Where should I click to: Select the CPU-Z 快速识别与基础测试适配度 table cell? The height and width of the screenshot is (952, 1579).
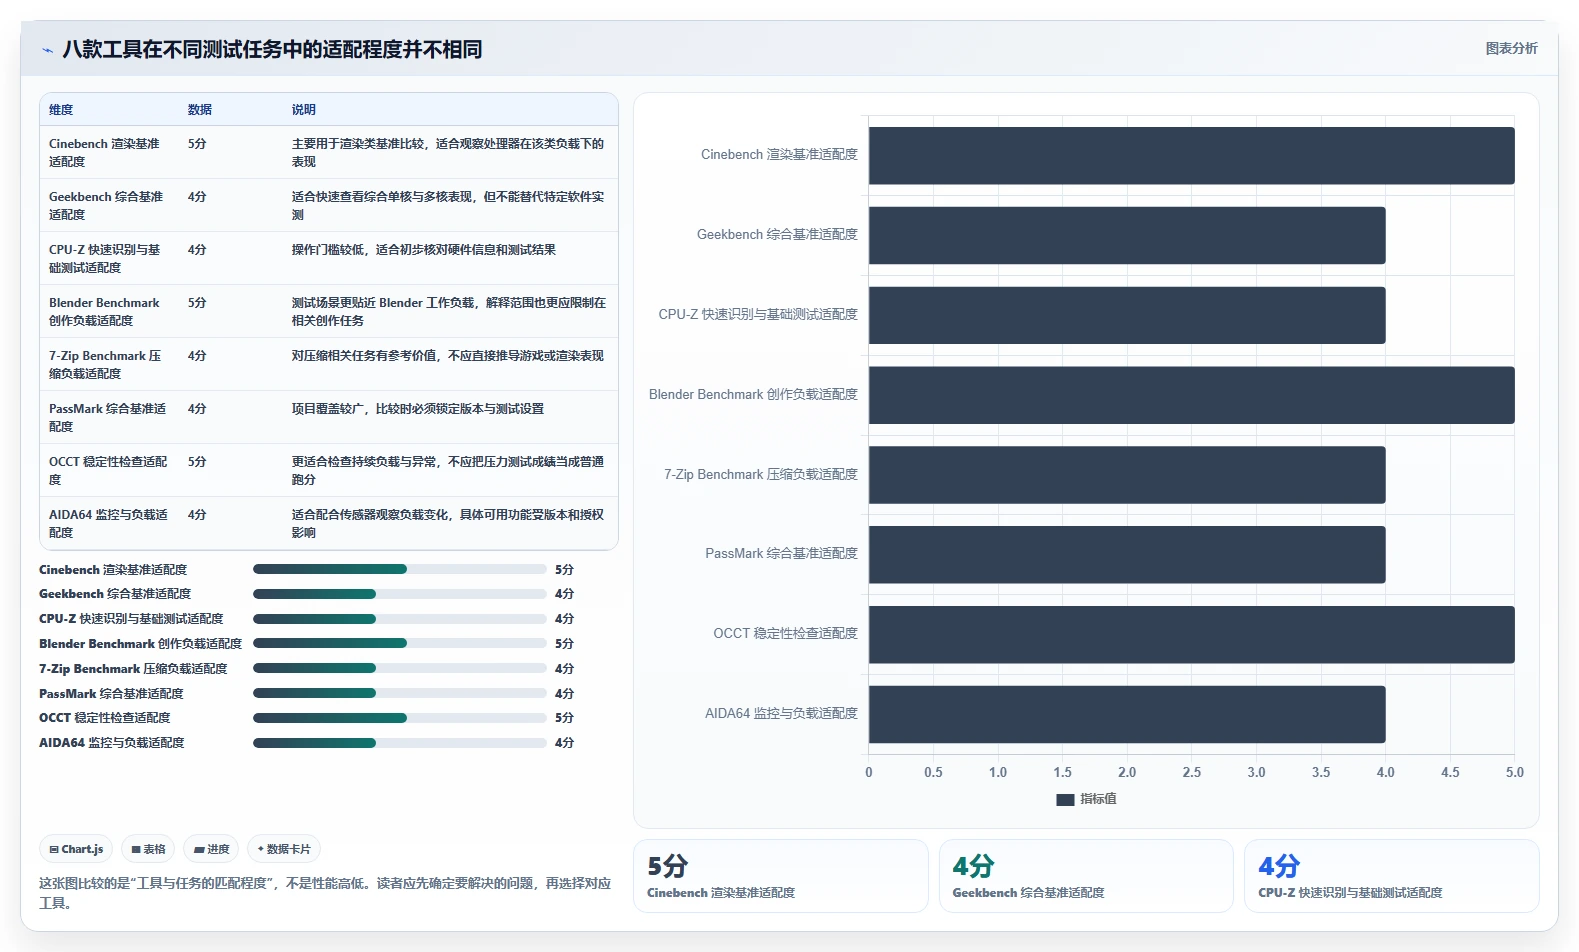tap(108, 258)
